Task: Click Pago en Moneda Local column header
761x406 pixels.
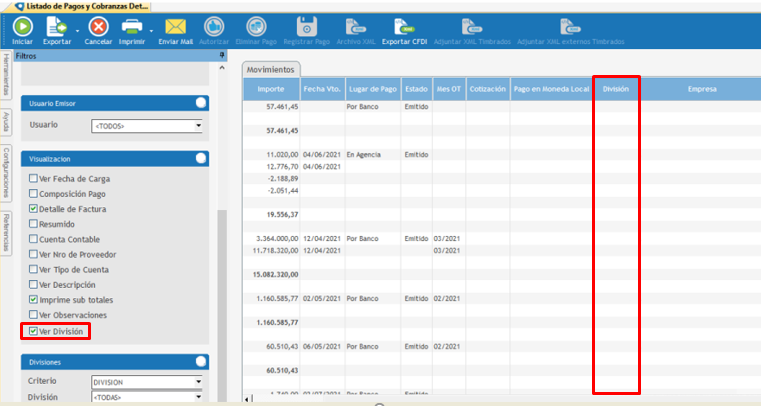Action: (551, 89)
